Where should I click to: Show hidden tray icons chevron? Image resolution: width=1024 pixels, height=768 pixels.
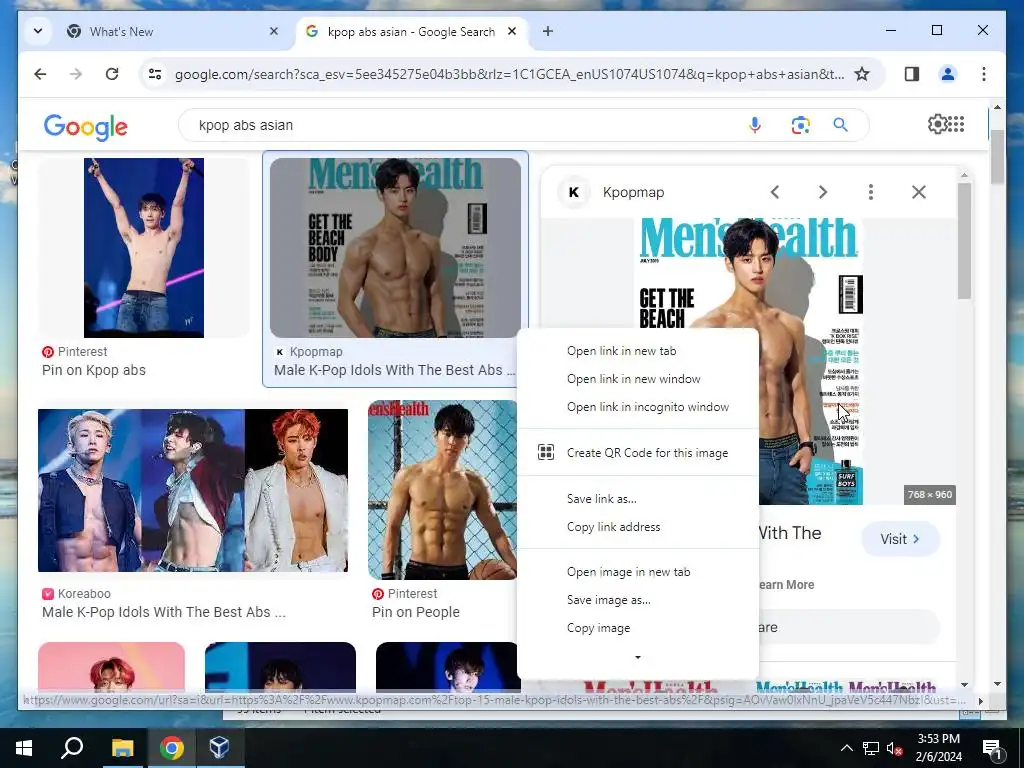(x=846, y=748)
